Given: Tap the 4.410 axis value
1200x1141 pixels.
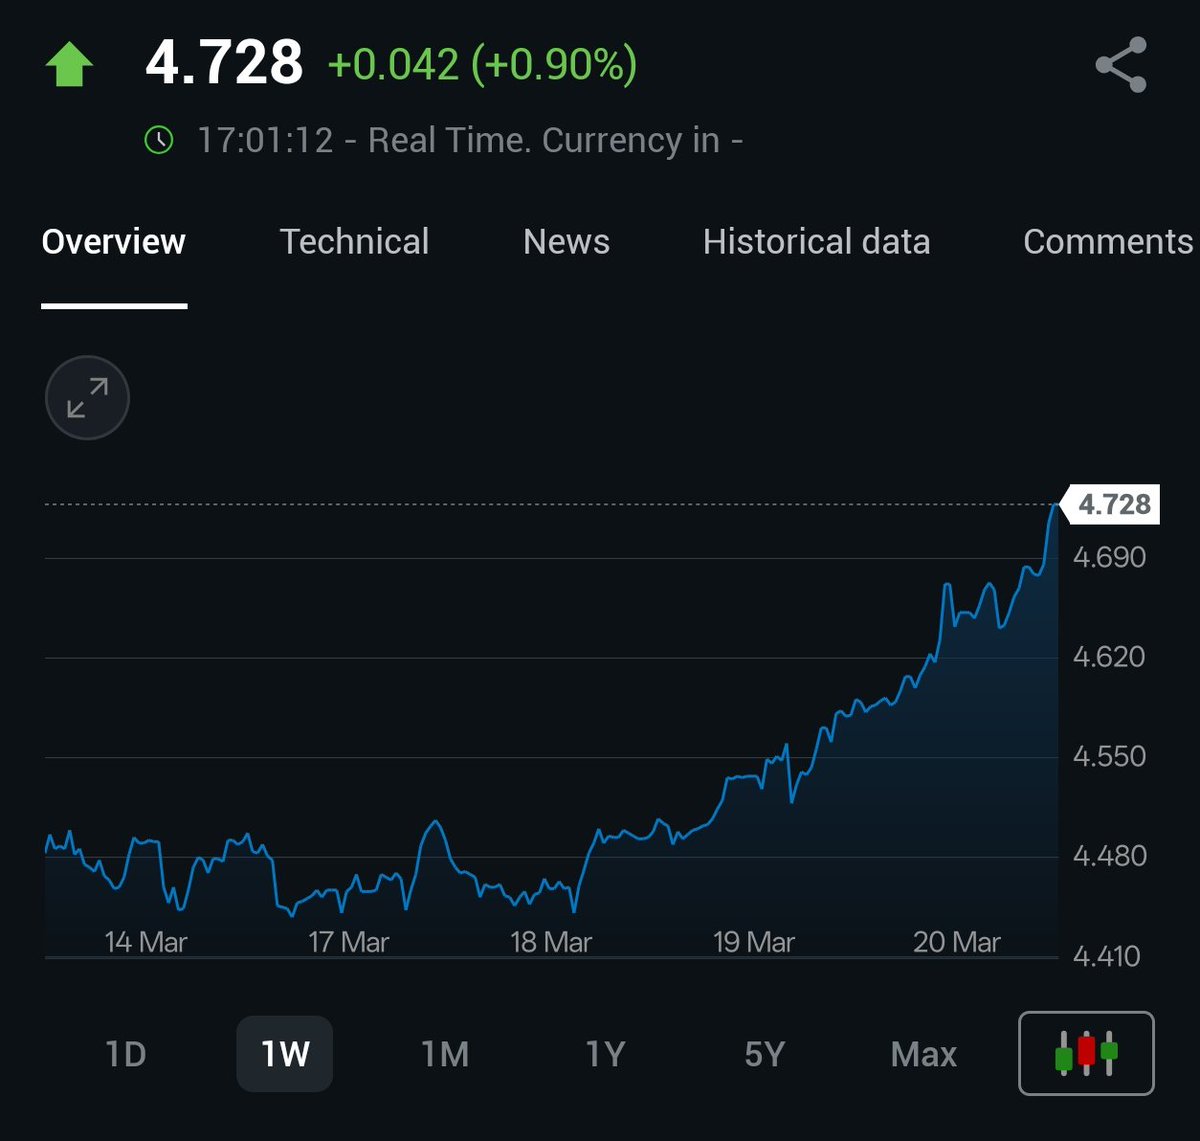Looking at the screenshot, I should pos(1109,956).
